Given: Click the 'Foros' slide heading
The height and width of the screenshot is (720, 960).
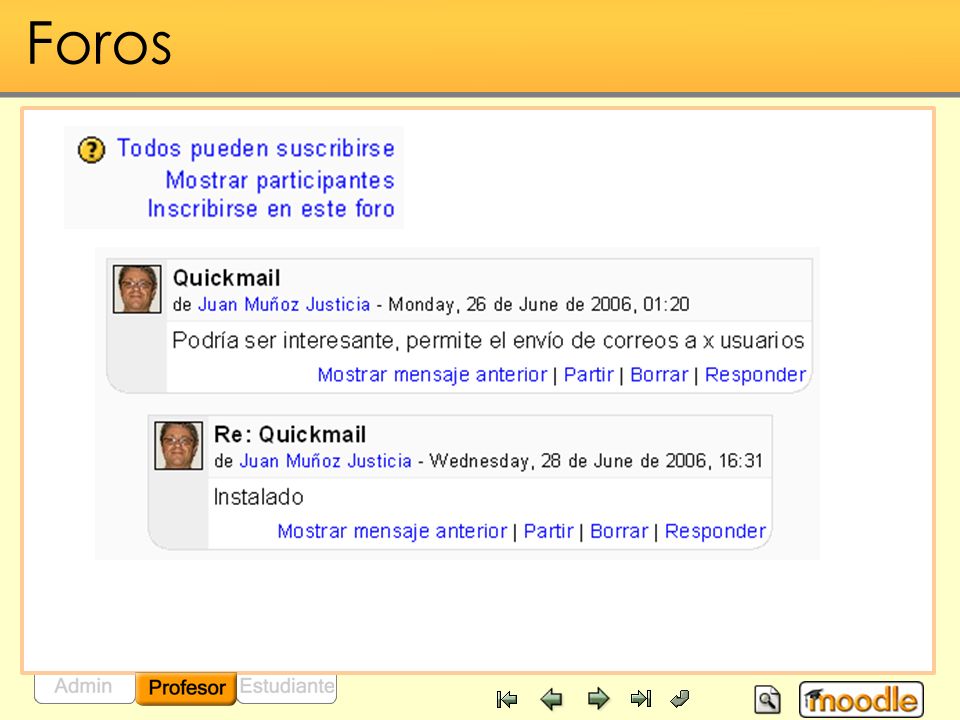Looking at the screenshot, I should (x=99, y=43).
